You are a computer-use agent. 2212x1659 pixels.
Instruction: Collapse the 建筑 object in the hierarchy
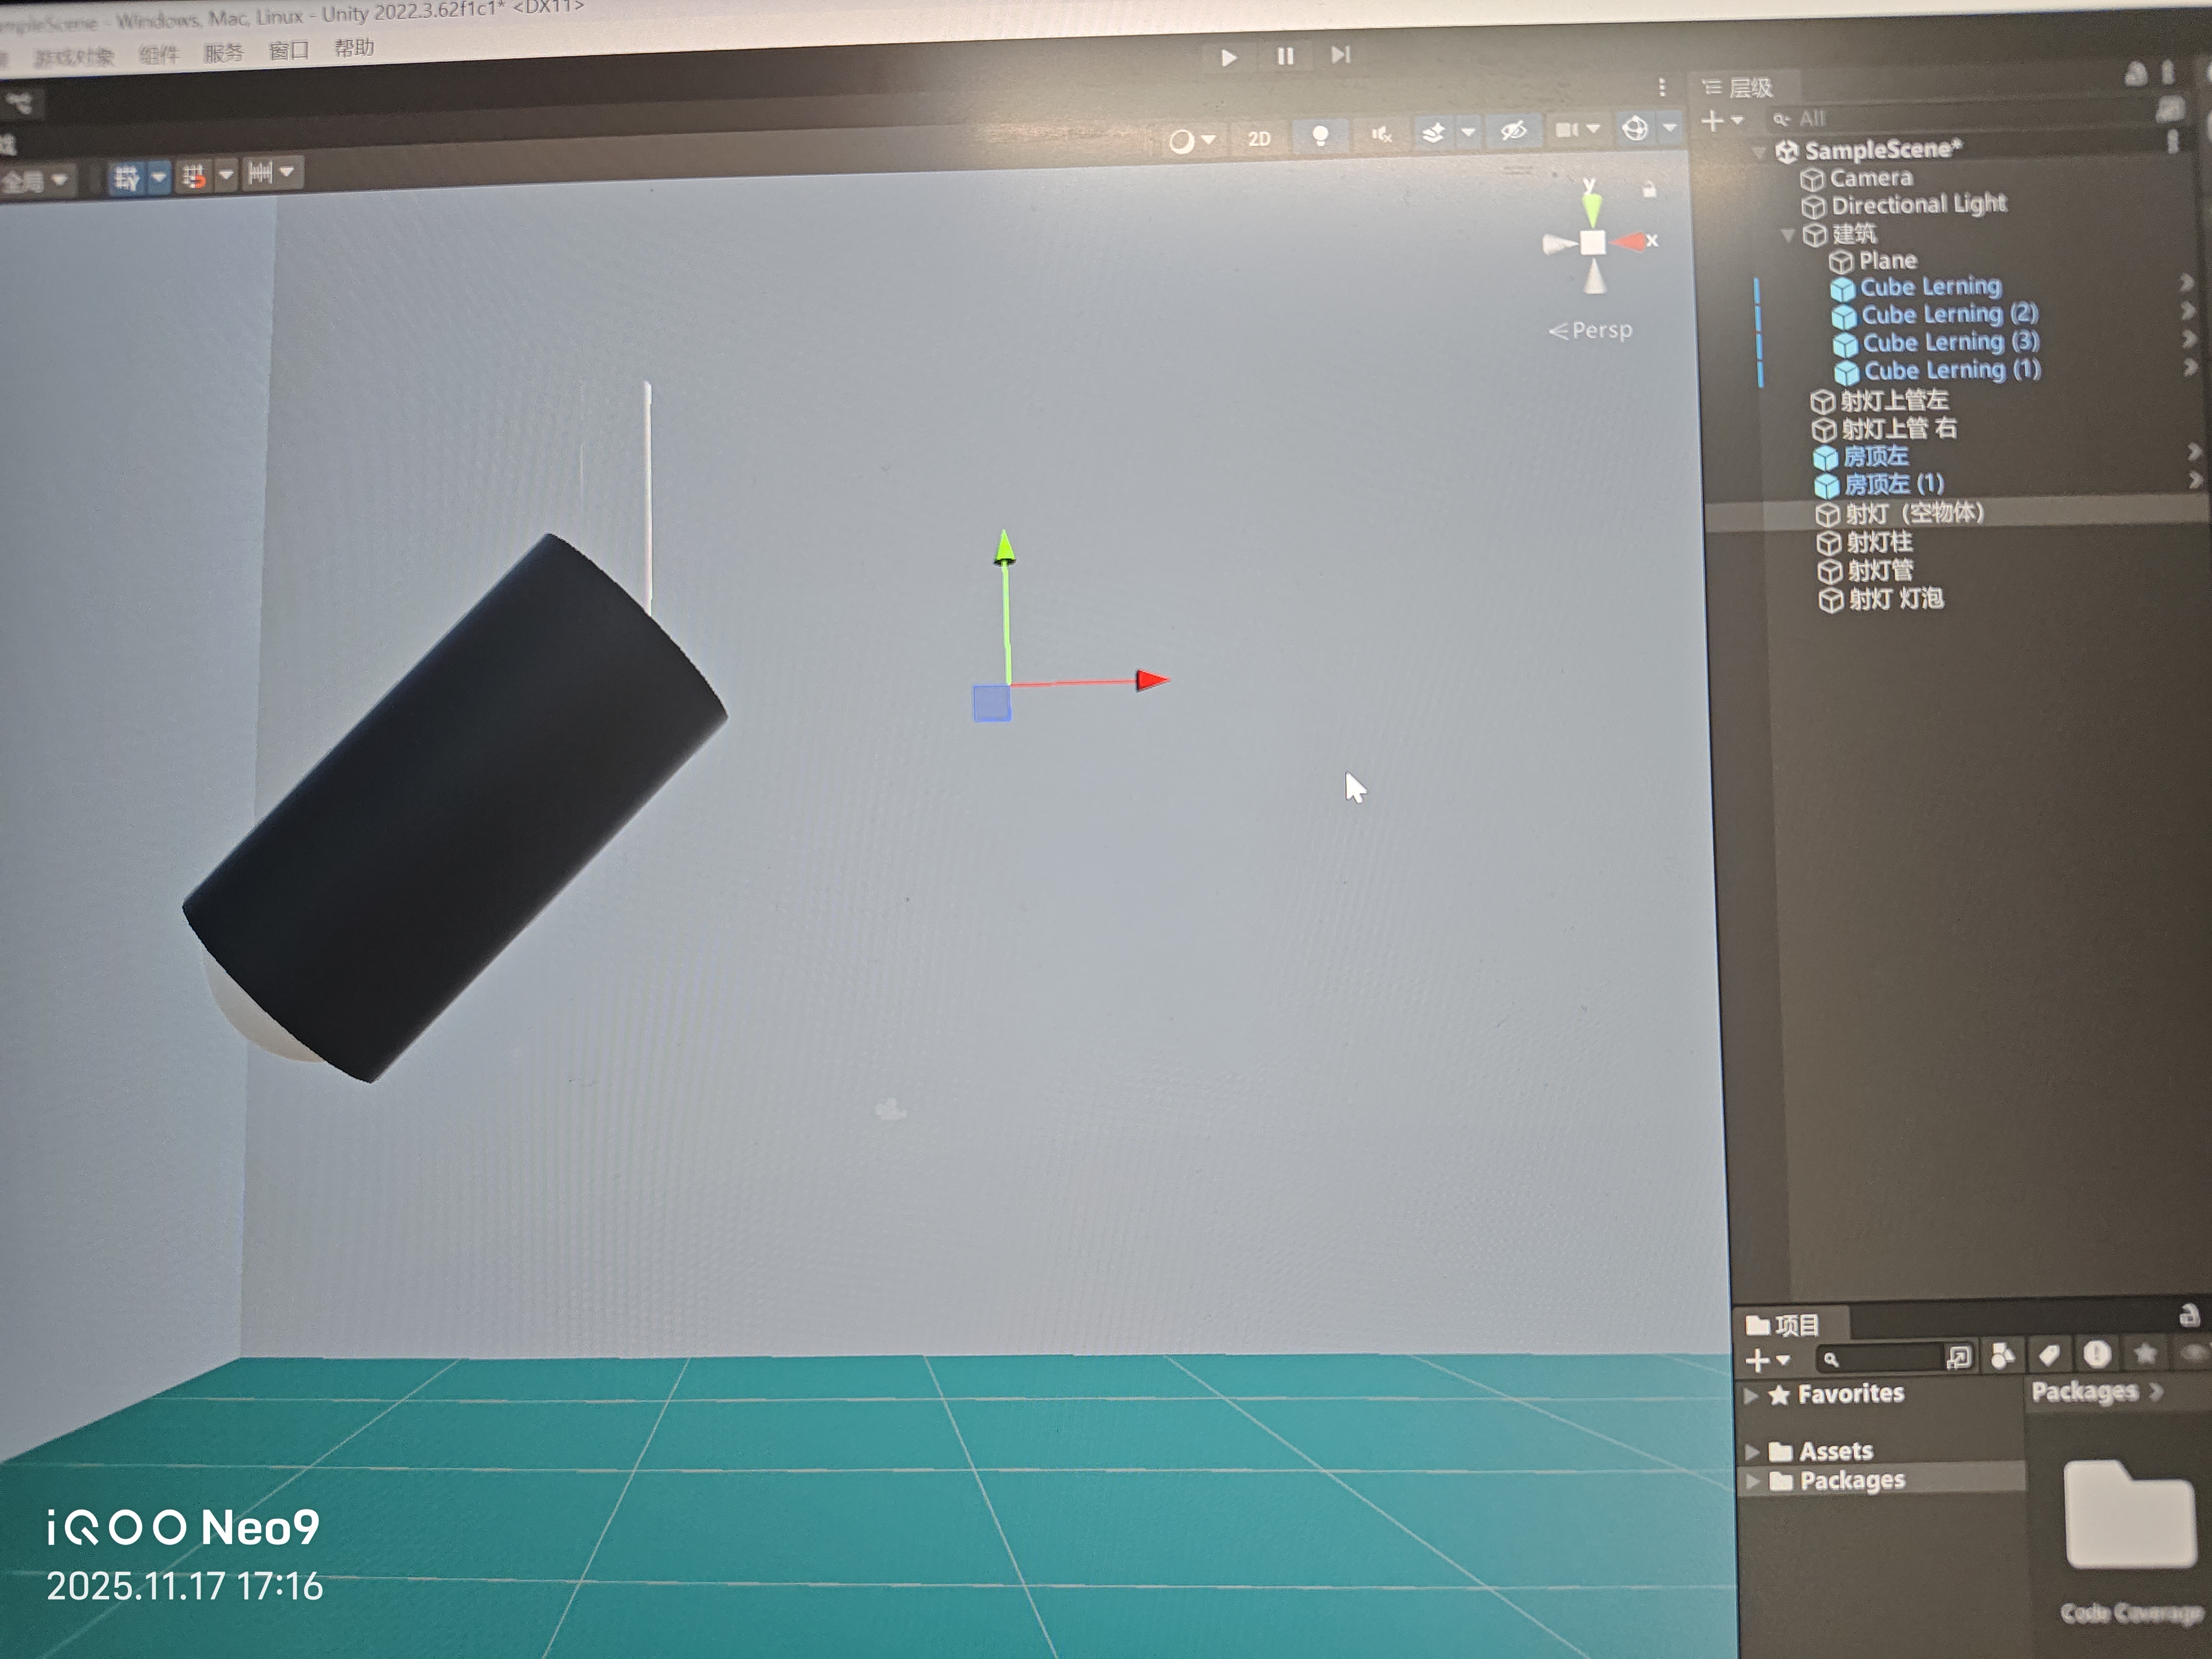pos(1788,235)
